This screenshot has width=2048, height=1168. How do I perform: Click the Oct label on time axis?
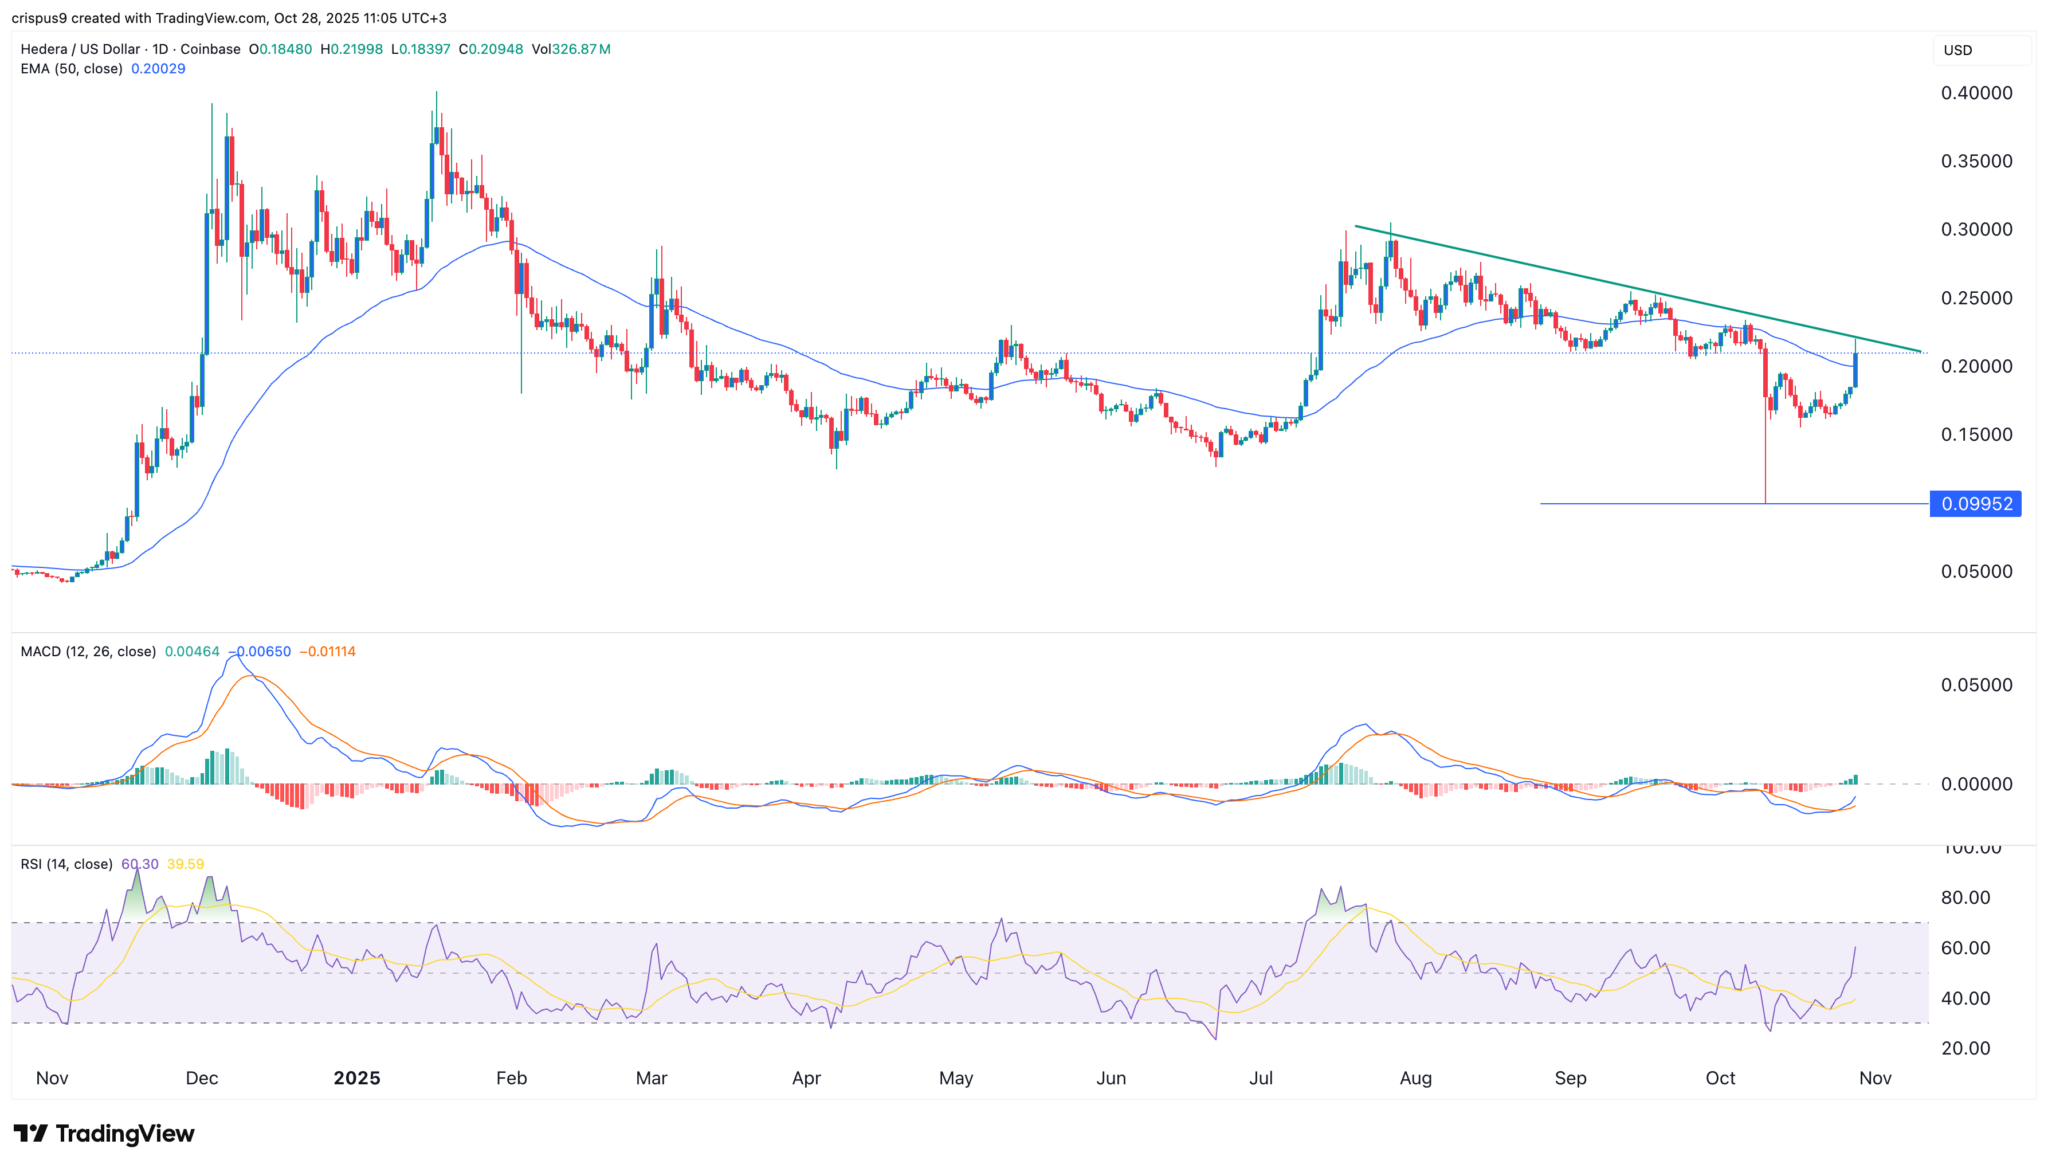click(x=1720, y=1078)
